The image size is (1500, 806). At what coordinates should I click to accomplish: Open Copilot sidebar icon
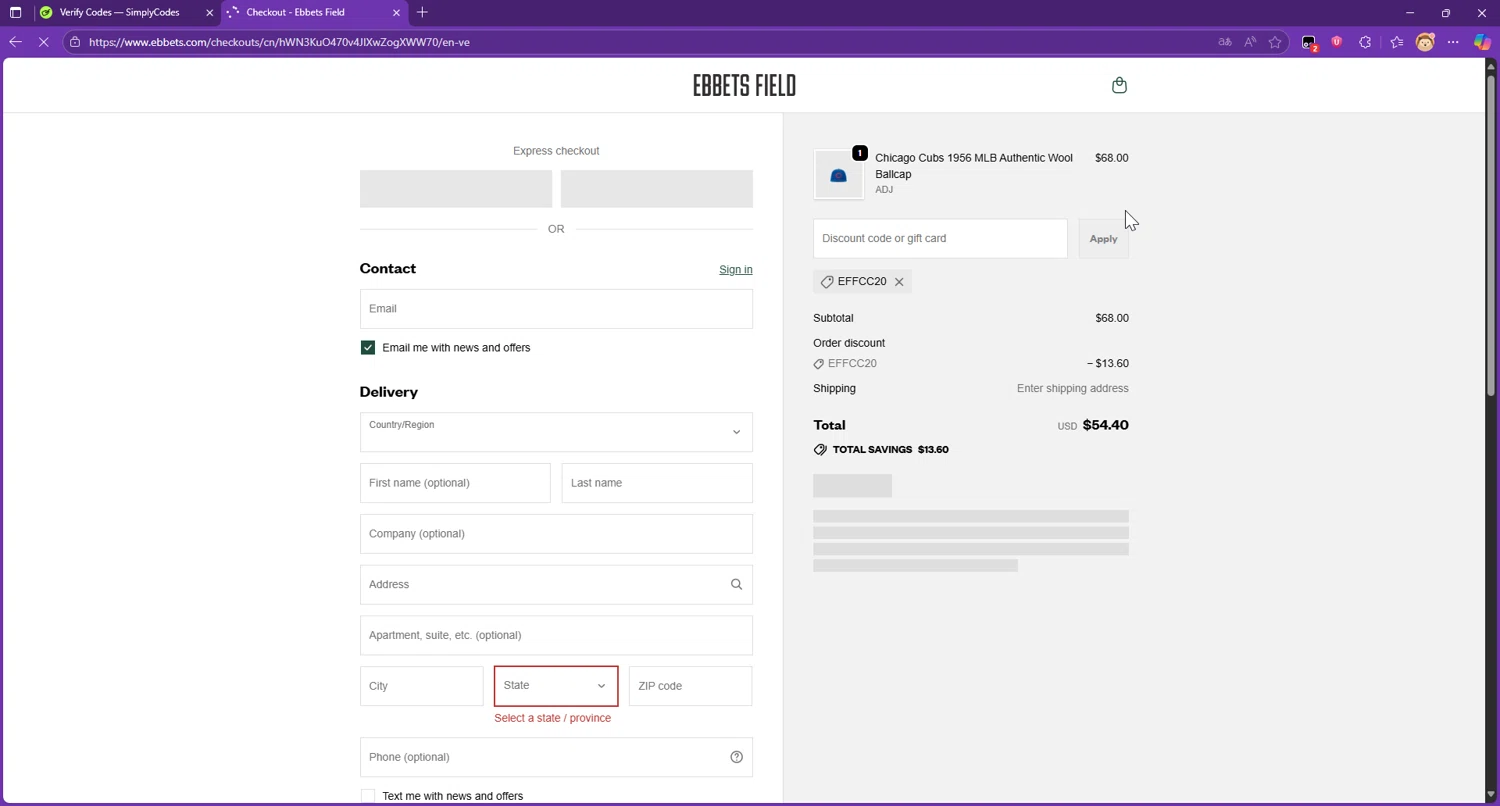pyautogui.click(x=1482, y=42)
